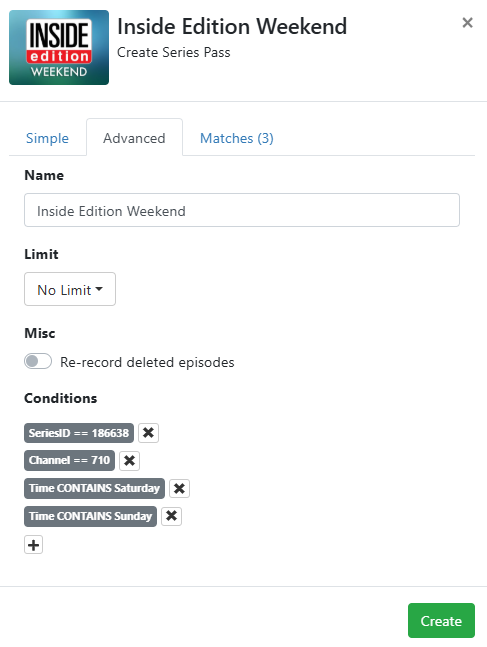Delete the Time CONTAINS Saturday condition

[x=179, y=489]
